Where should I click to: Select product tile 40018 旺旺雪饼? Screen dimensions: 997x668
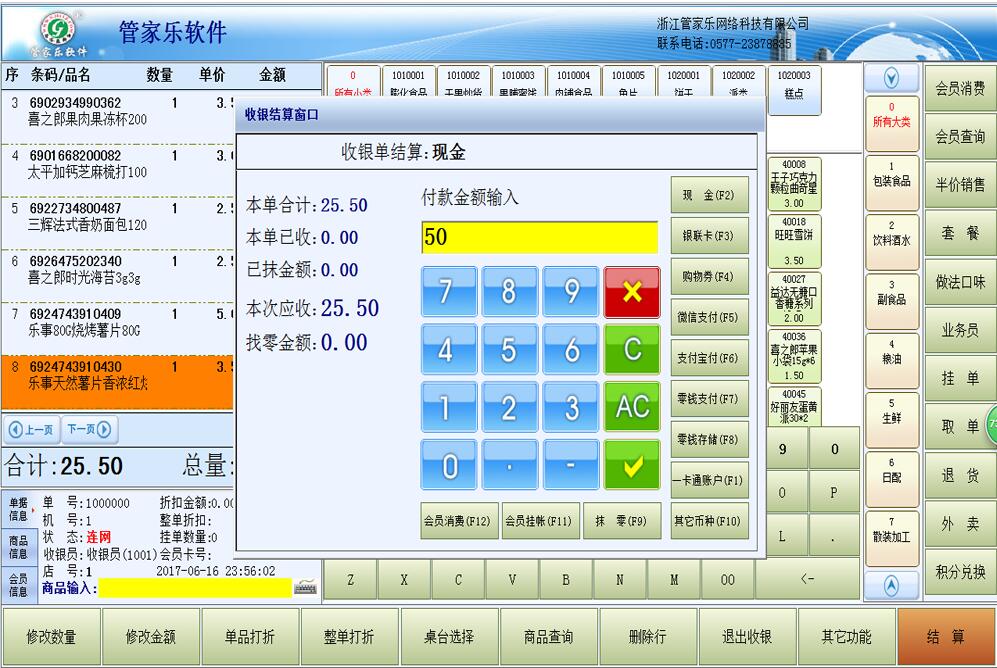[x=794, y=241]
